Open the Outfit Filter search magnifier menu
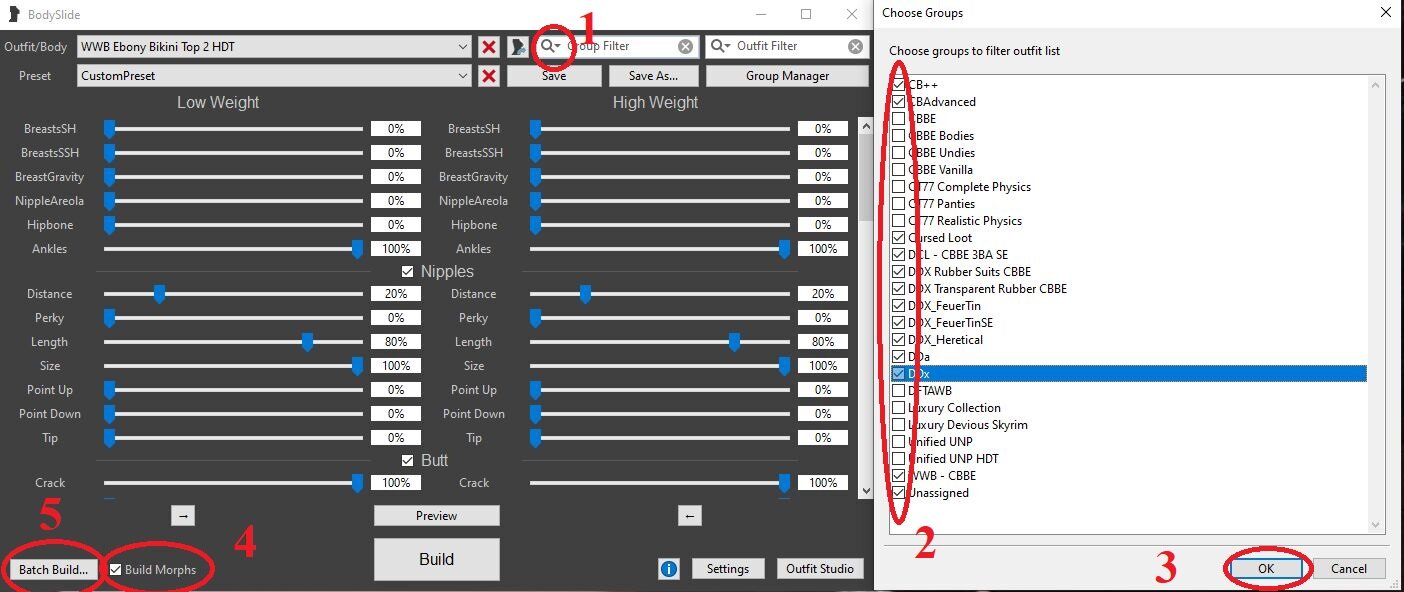Screen dimensions: 1404x592 (x=721, y=46)
